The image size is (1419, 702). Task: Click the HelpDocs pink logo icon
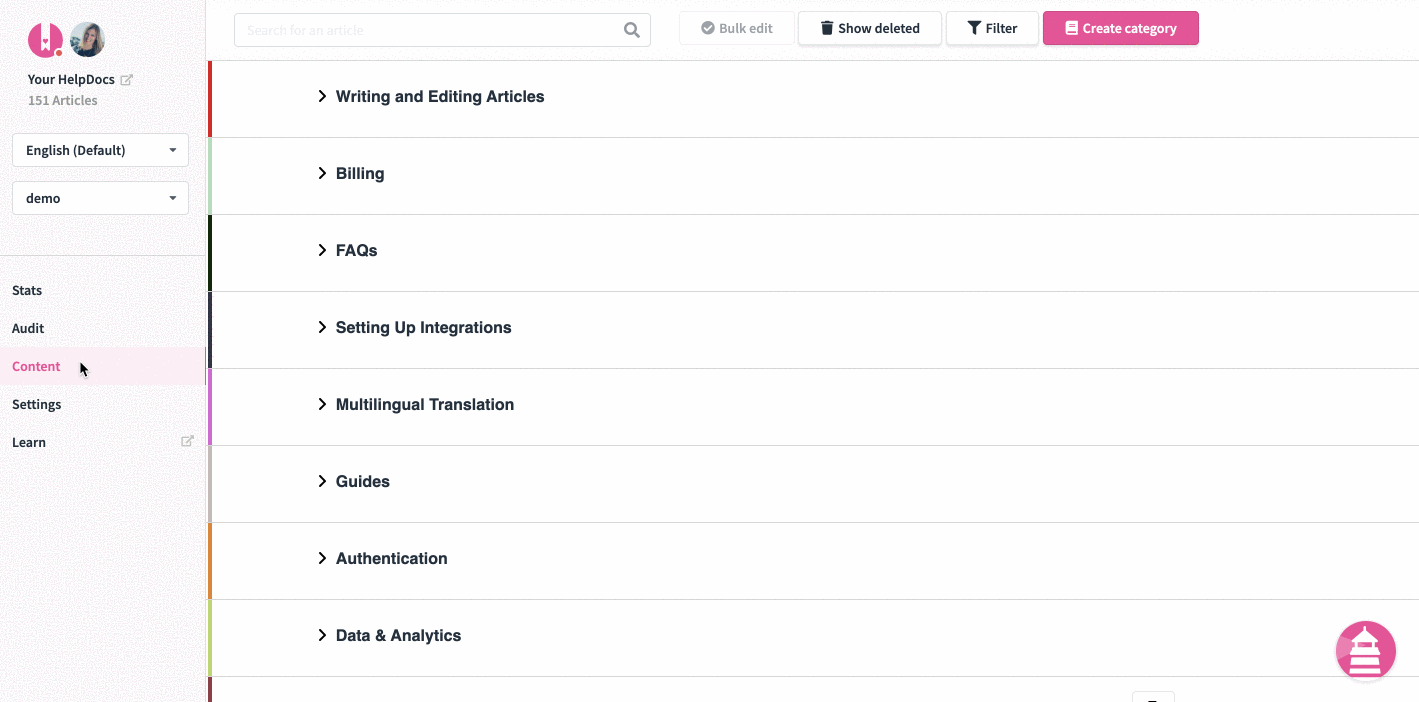point(45,40)
